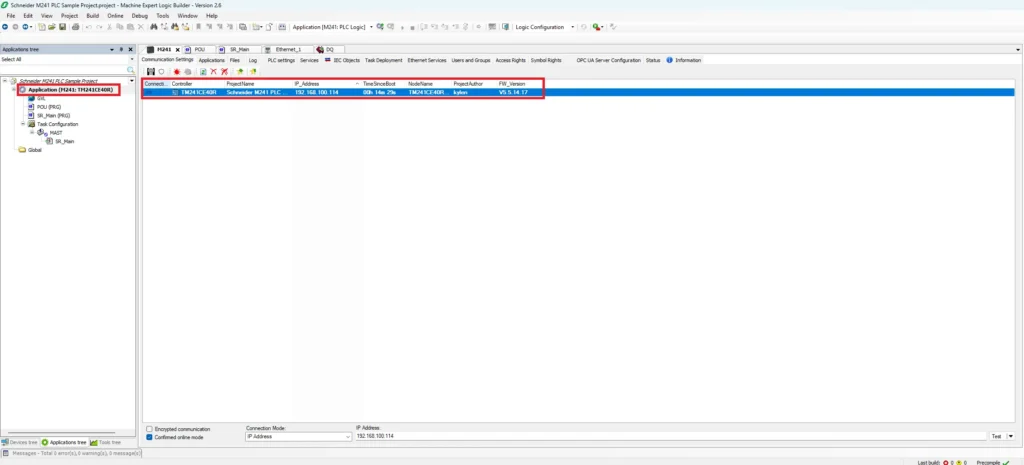Open the Build menu
This screenshot has height=465, width=1024.
[x=93, y=16]
